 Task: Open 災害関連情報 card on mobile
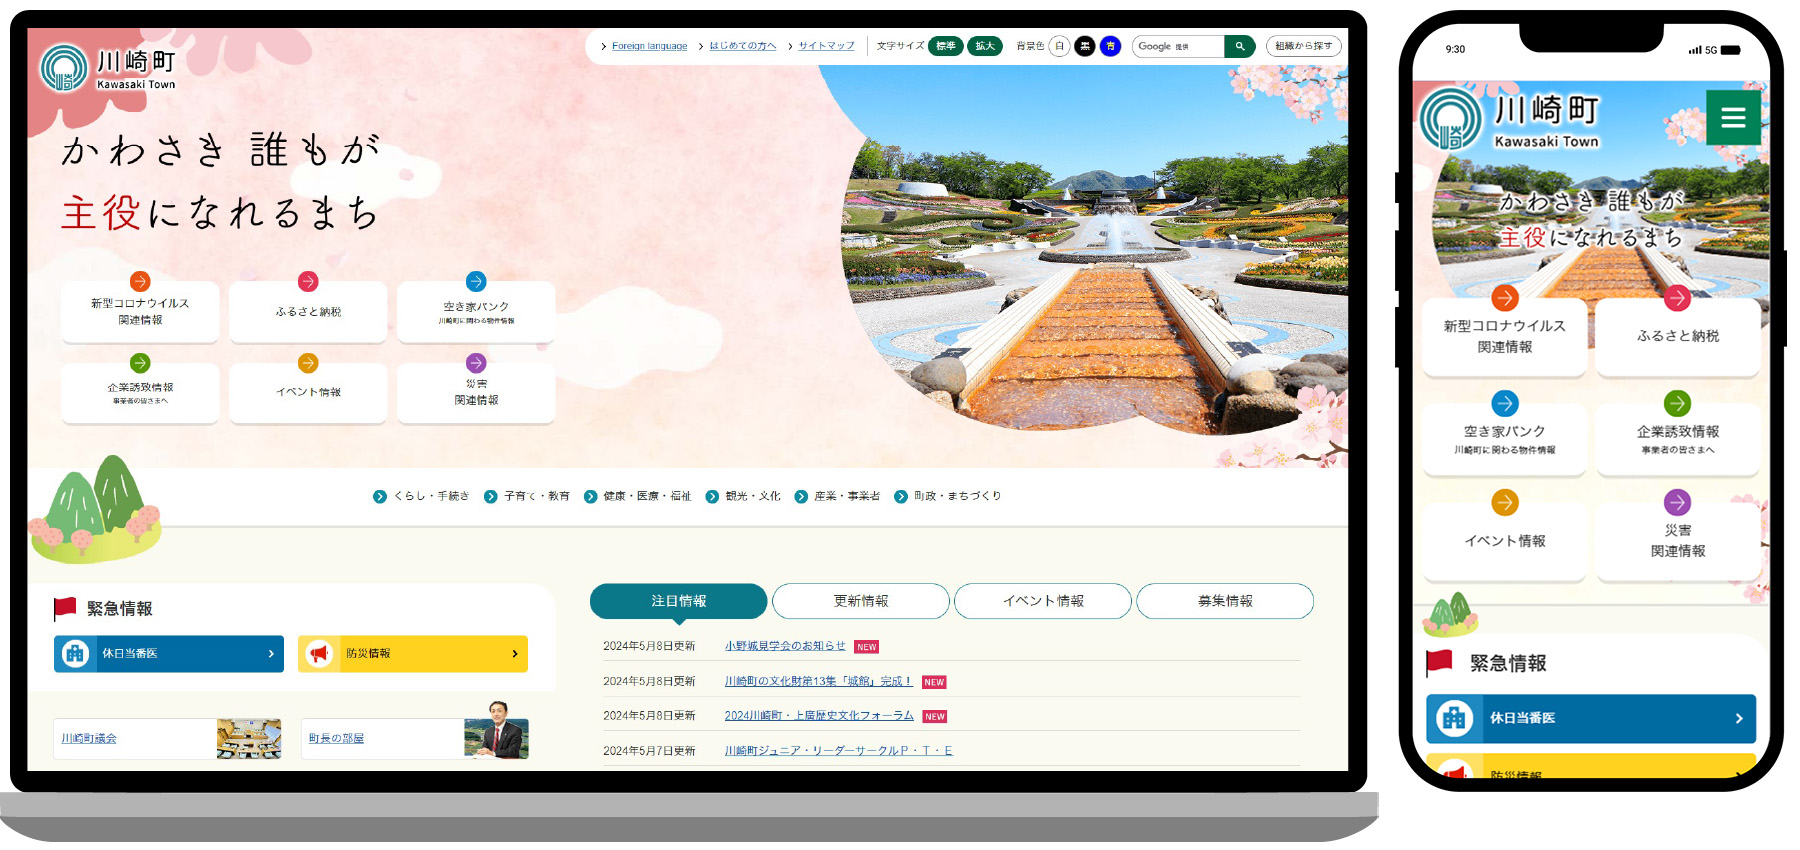(1678, 541)
